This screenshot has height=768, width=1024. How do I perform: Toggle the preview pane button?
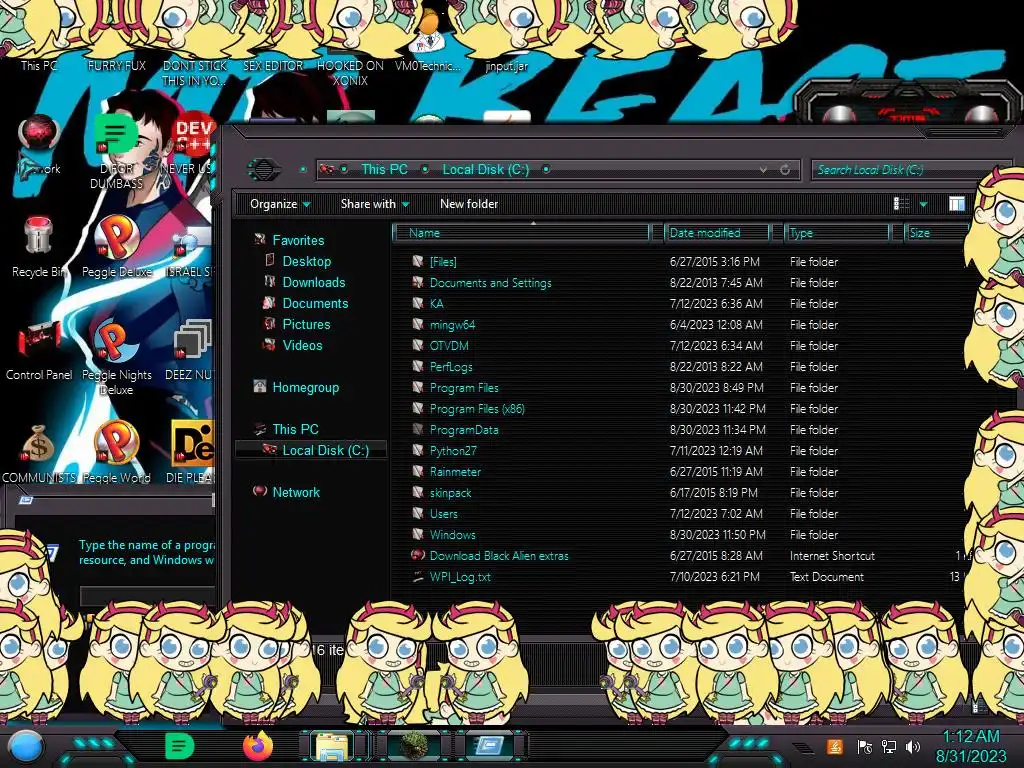click(957, 204)
